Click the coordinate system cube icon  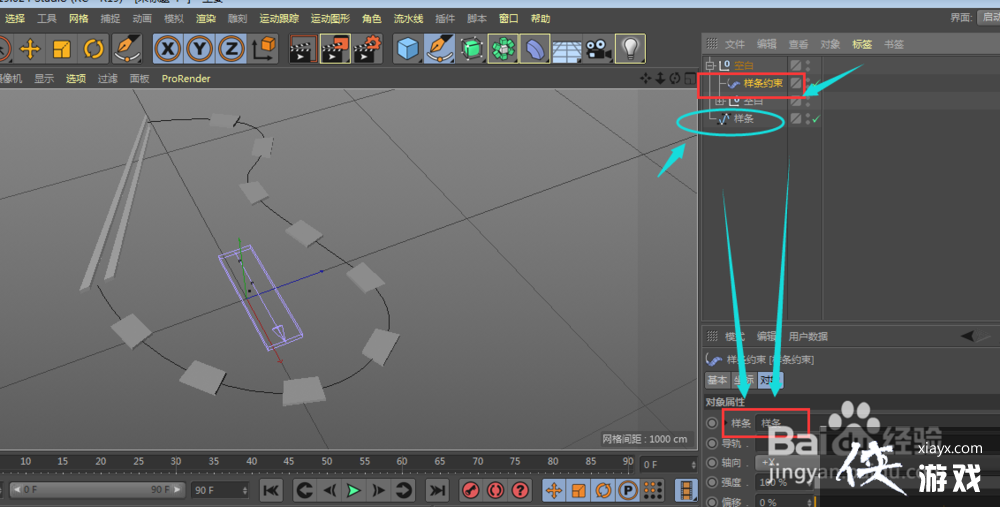(263, 48)
